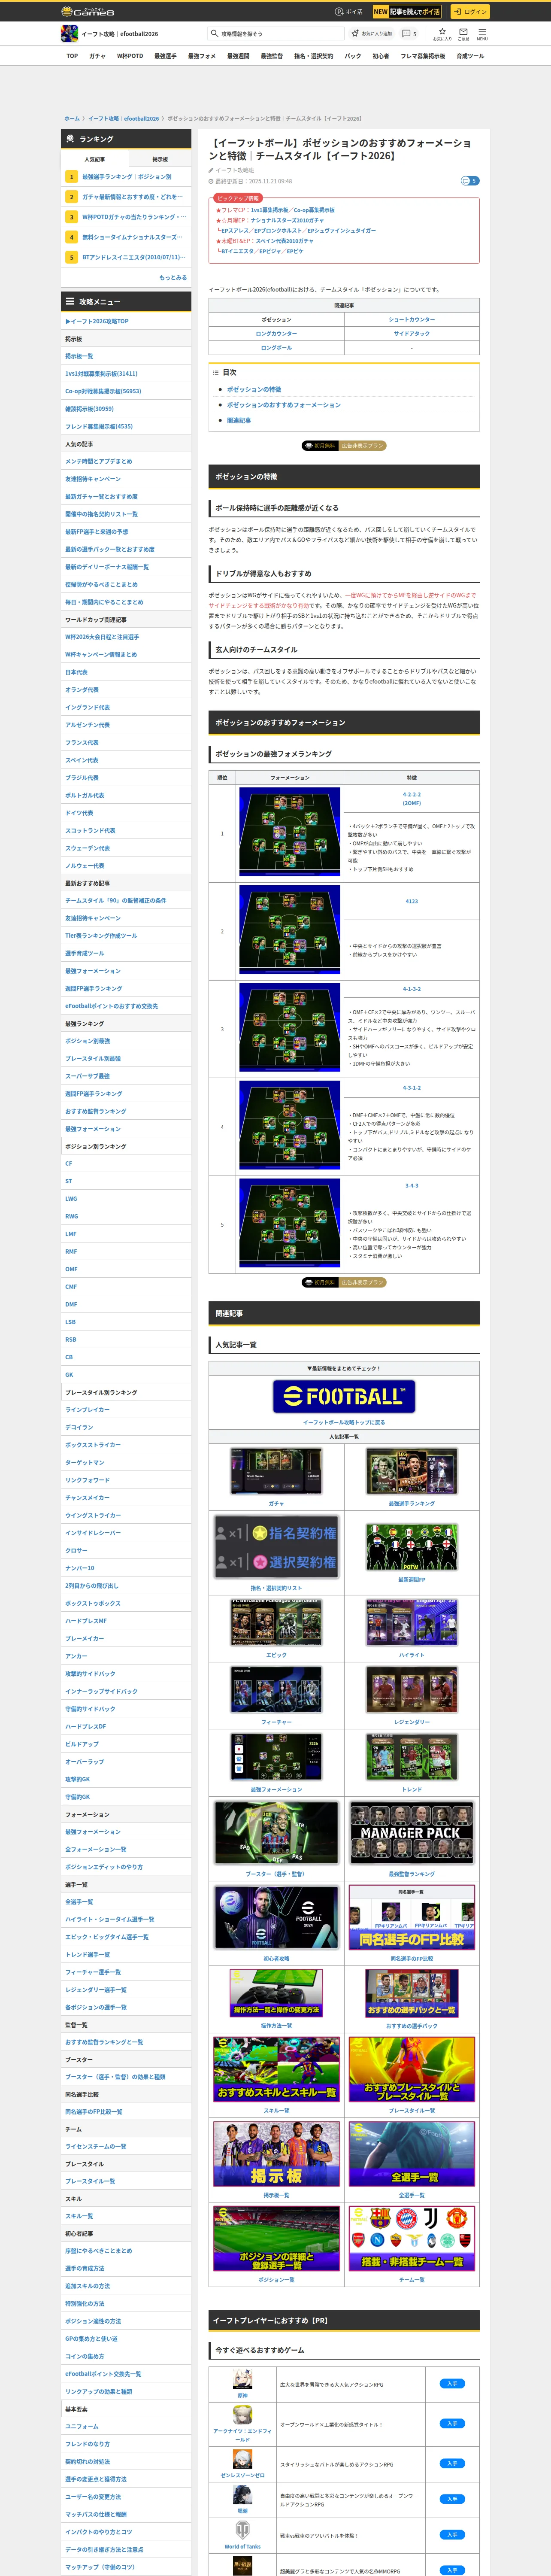Open the 最強選手 navigation menu item
Image resolution: width=551 pixels, height=2576 pixels.
pyautogui.click(x=165, y=56)
